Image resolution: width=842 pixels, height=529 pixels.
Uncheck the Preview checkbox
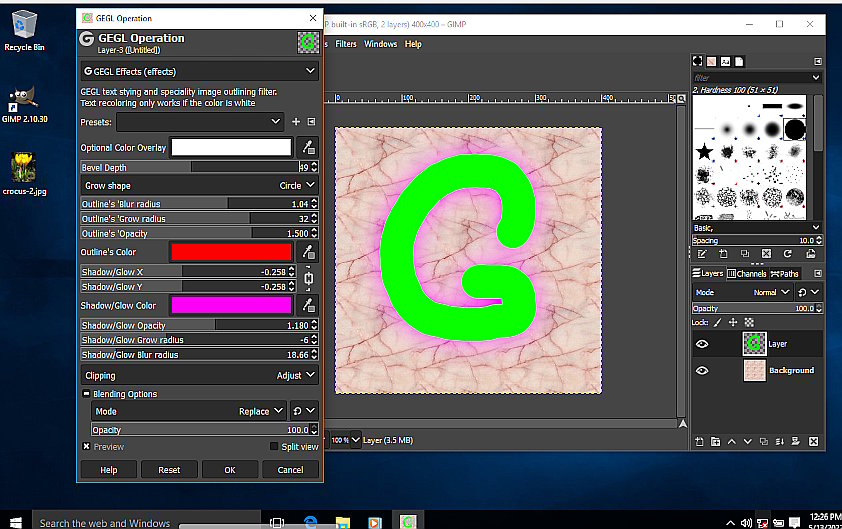tap(86, 446)
